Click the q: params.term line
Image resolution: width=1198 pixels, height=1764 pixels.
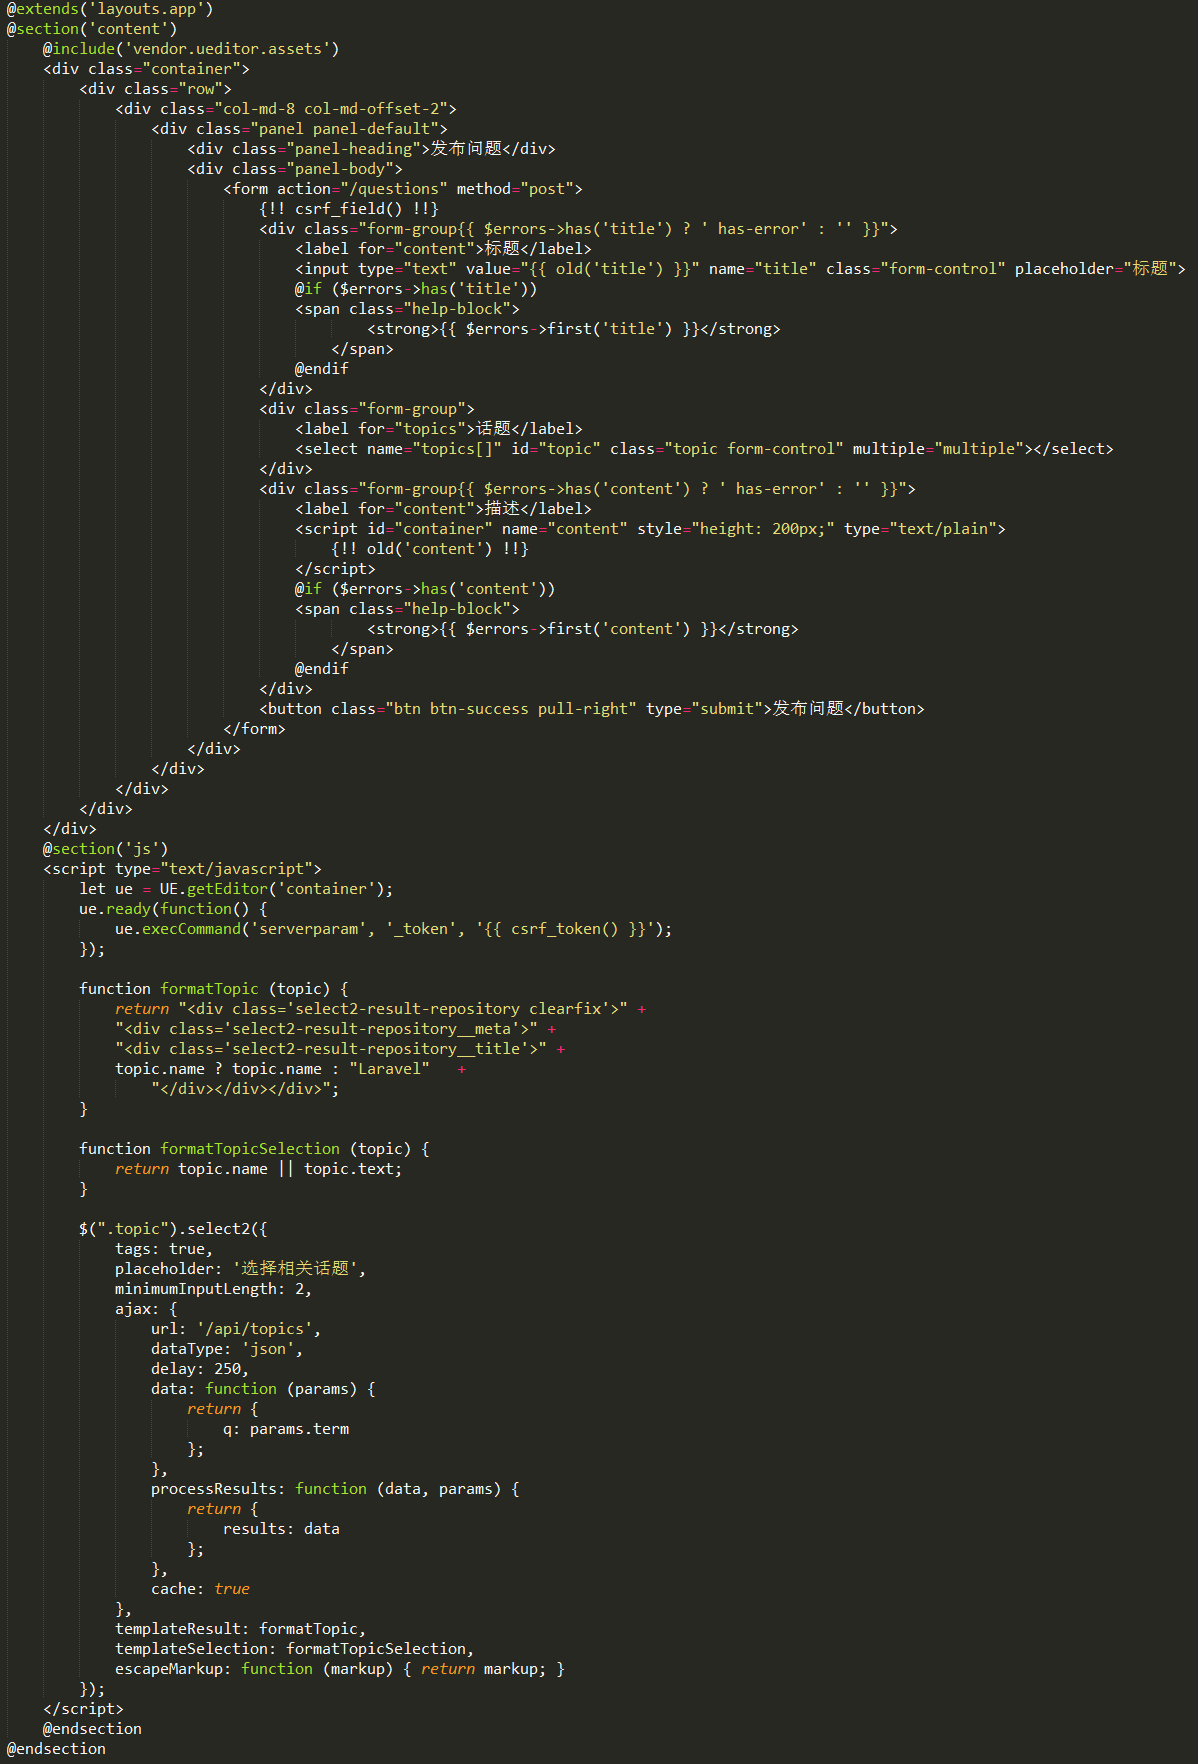coord(286,1429)
